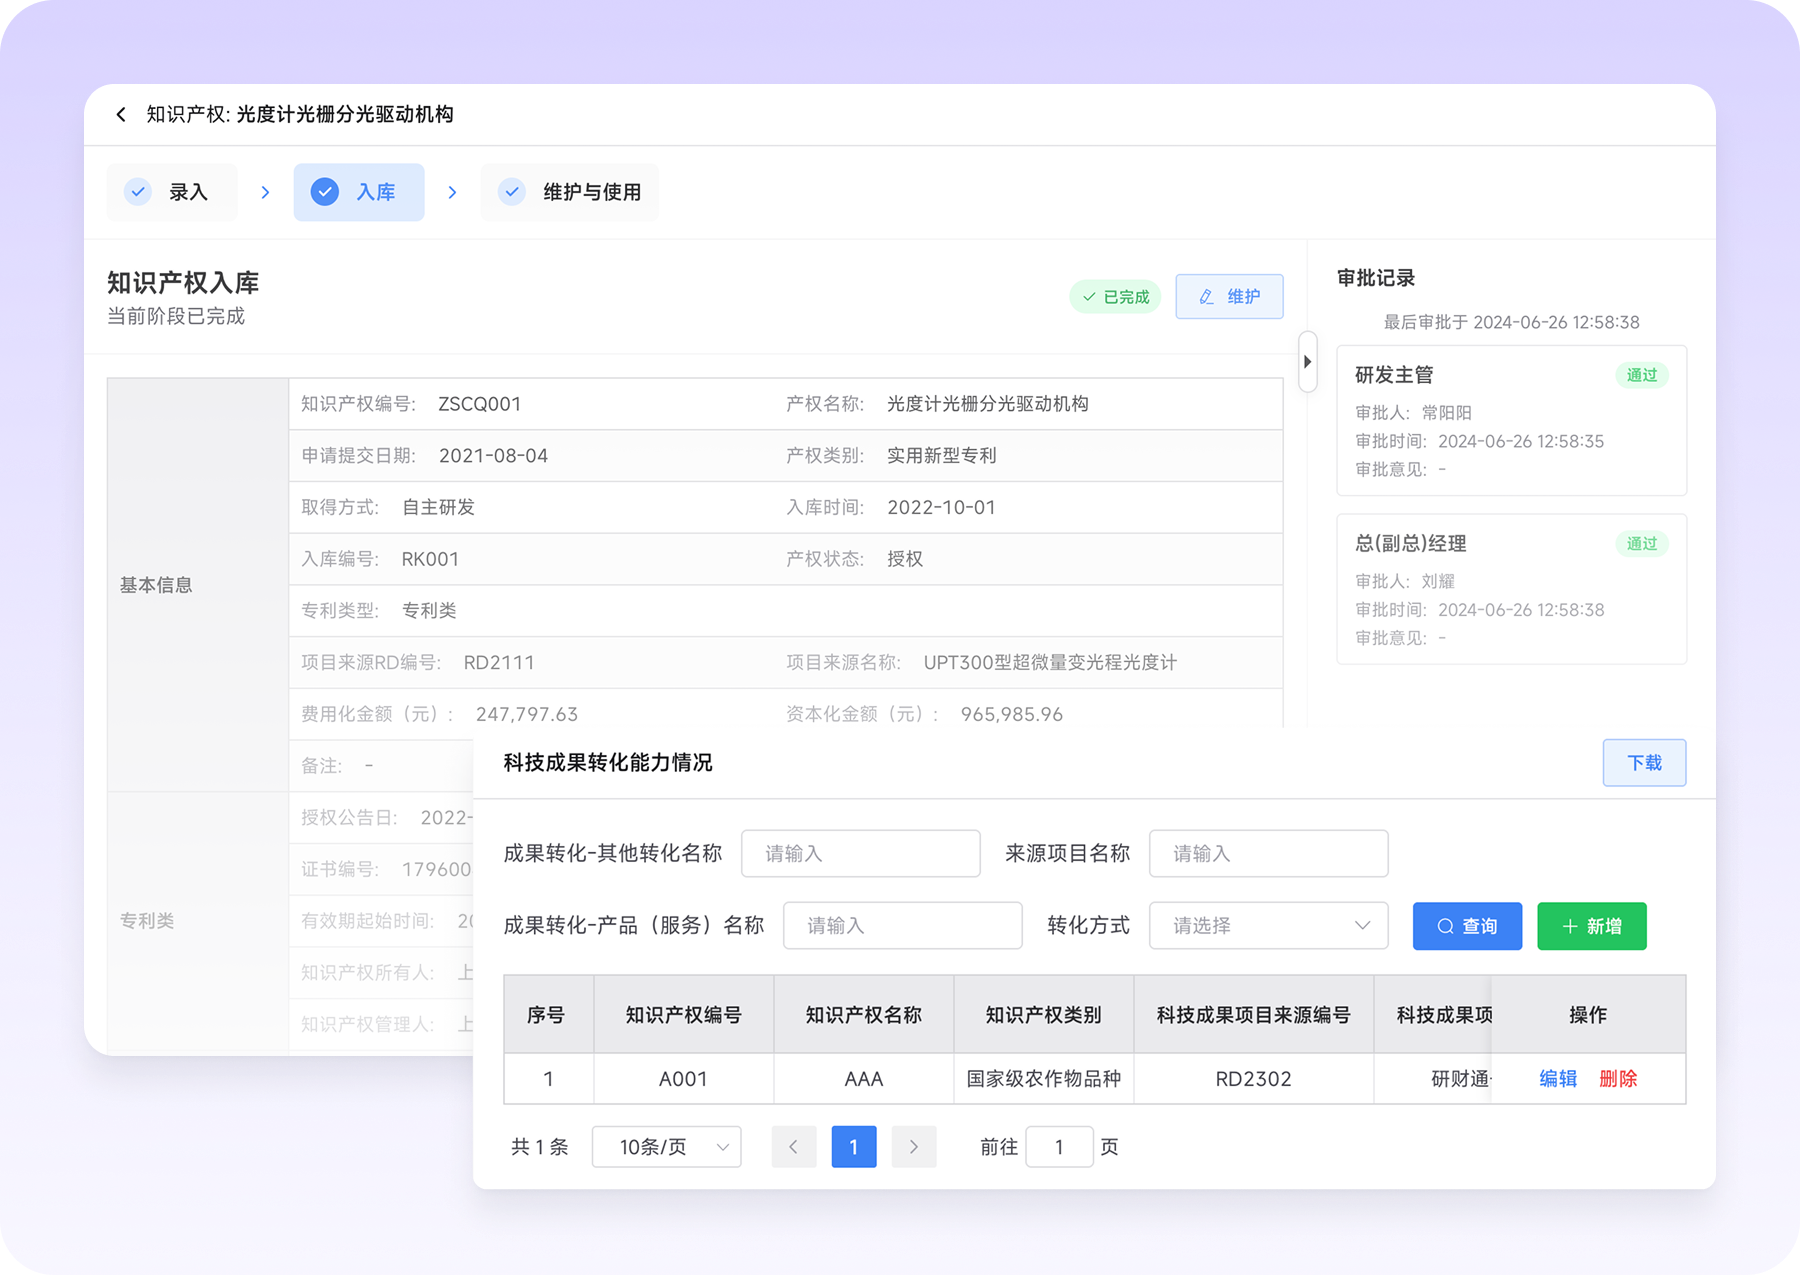Click the checkmark icon on 入库 step
The width and height of the screenshot is (1800, 1275).
325,192
